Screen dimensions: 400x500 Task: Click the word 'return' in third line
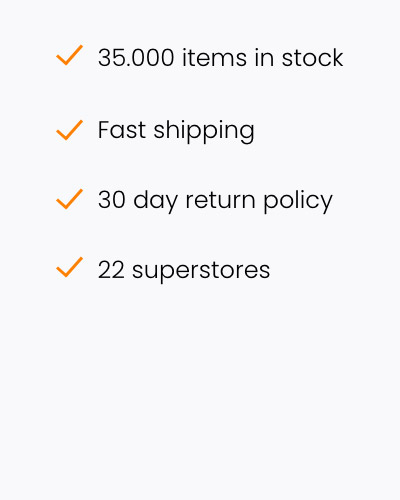click(220, 201)
